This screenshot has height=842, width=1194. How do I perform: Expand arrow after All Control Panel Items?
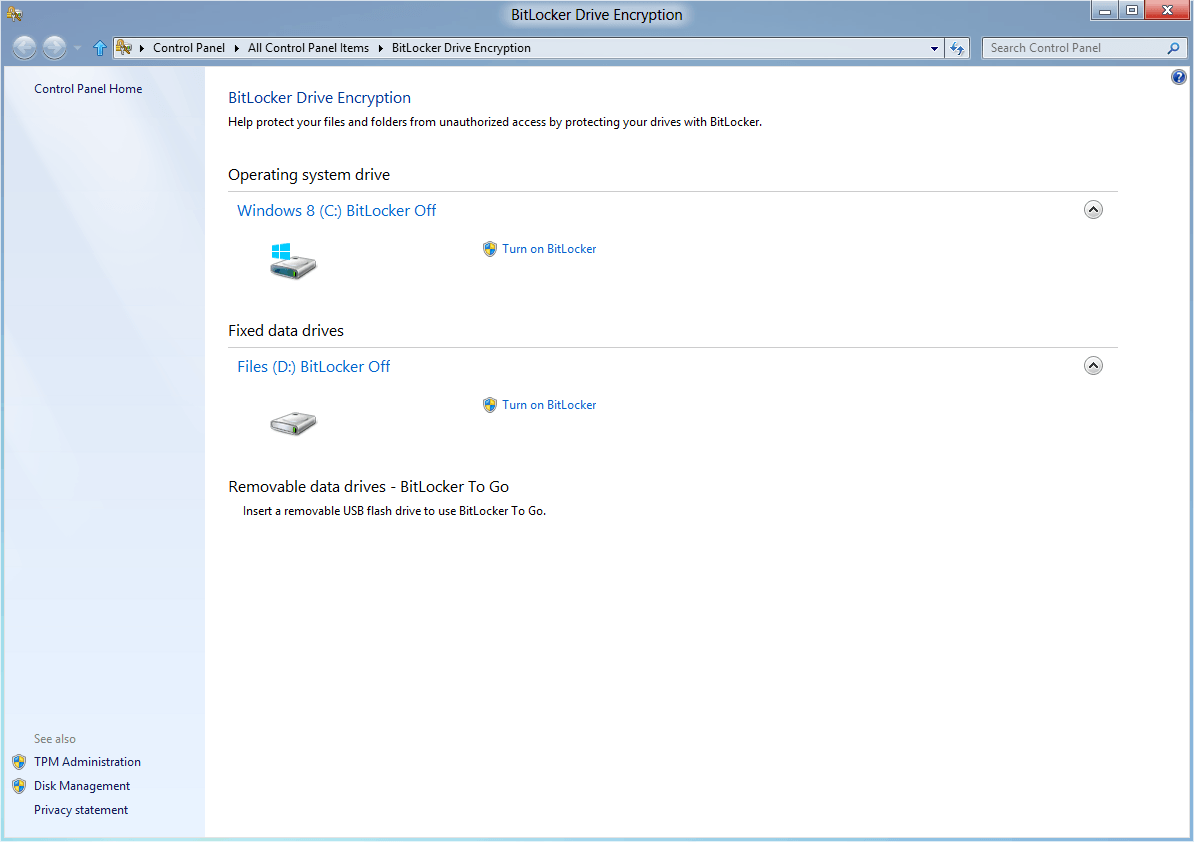point(381,48)
